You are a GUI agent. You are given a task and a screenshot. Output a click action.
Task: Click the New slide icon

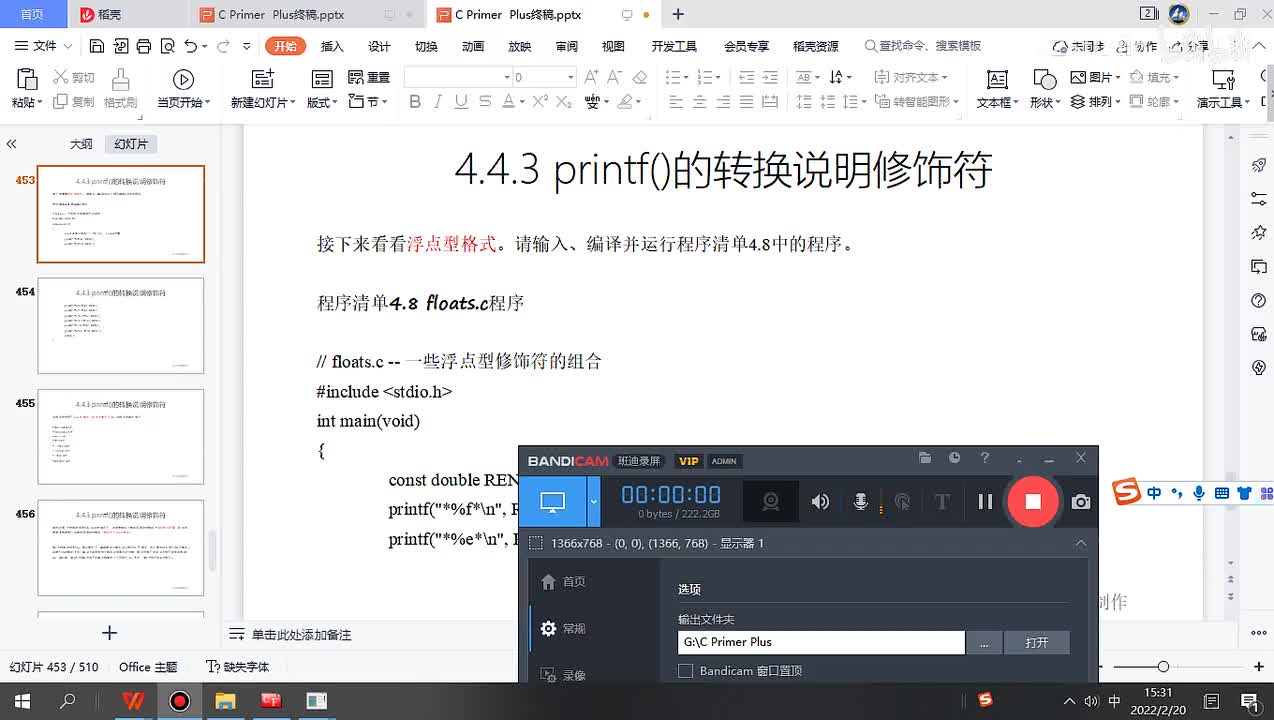[262, 80]
